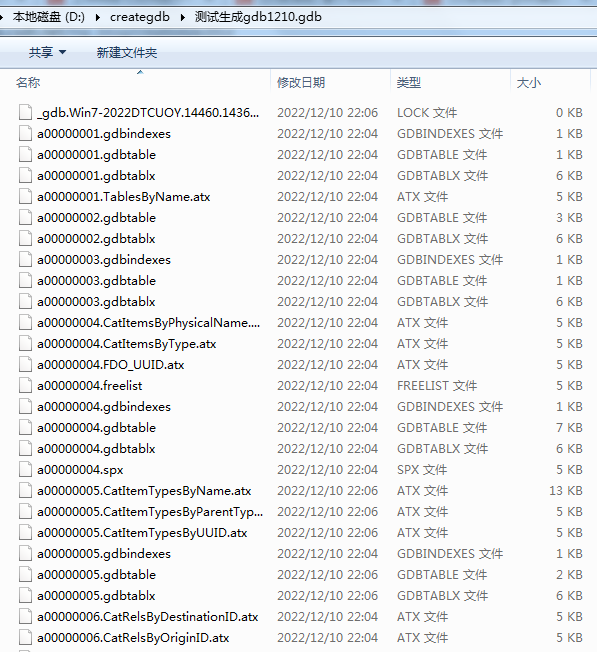The width and height of the screenshot is (597, 652).
Task: Click file icon of a00000003.gdbtablx
Action: (25, 301)
